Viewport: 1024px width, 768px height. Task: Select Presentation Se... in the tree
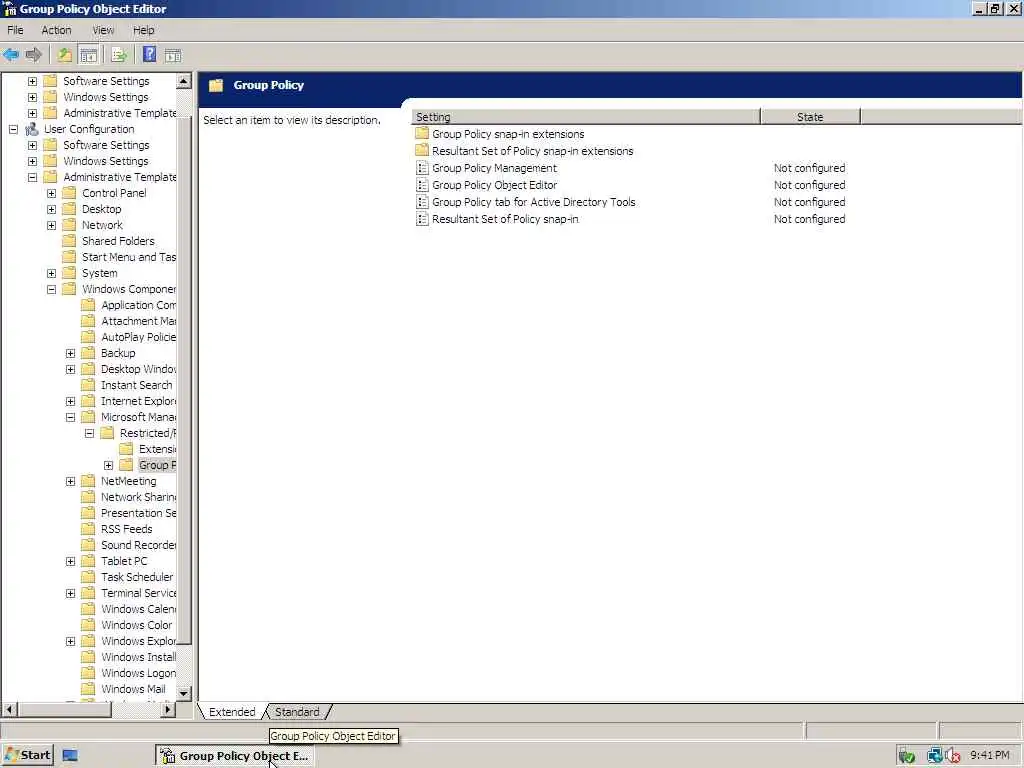138,513
